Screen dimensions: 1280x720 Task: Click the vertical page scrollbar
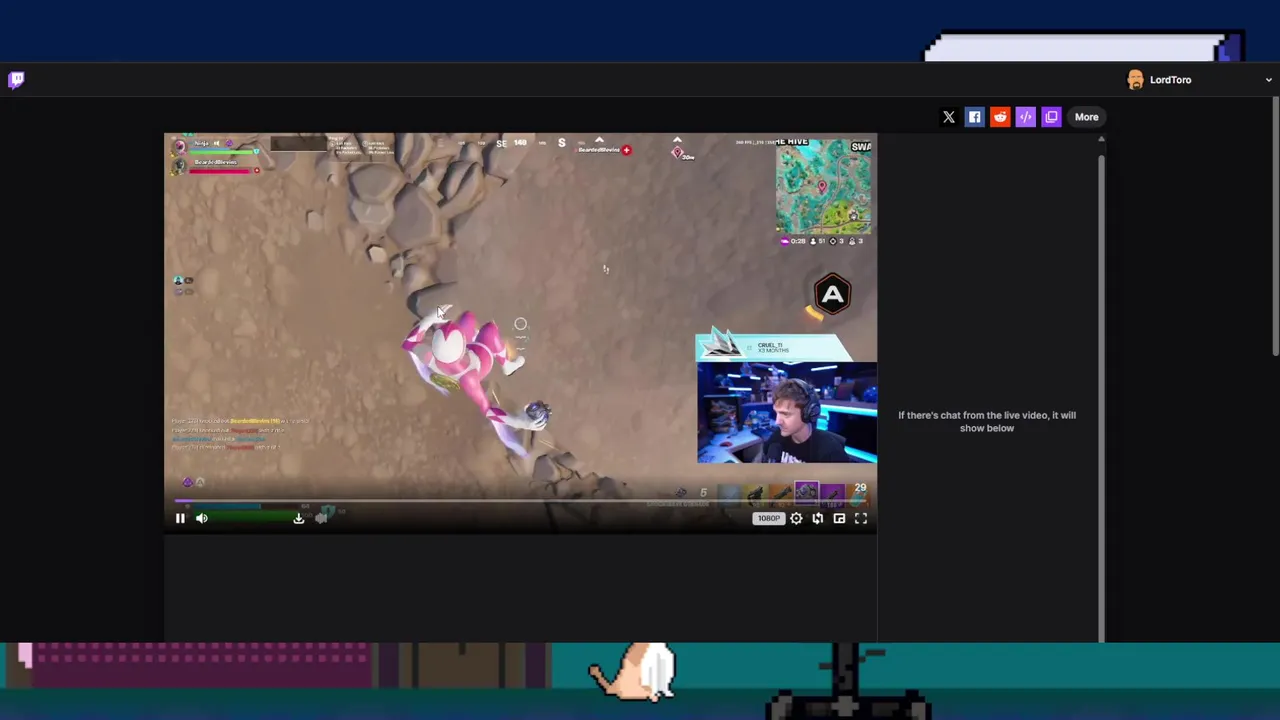[x=1276, y=226]
